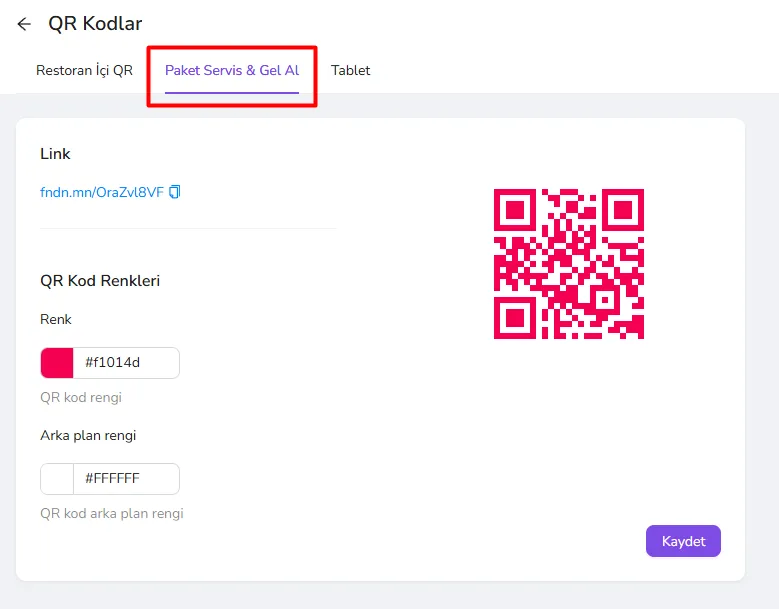
Task: Click the pink QR code preview image
Action: point(569,264)
